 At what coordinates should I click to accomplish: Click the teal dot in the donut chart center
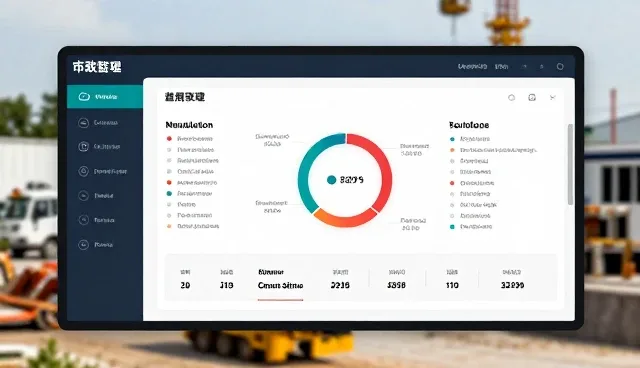point(331,180)
